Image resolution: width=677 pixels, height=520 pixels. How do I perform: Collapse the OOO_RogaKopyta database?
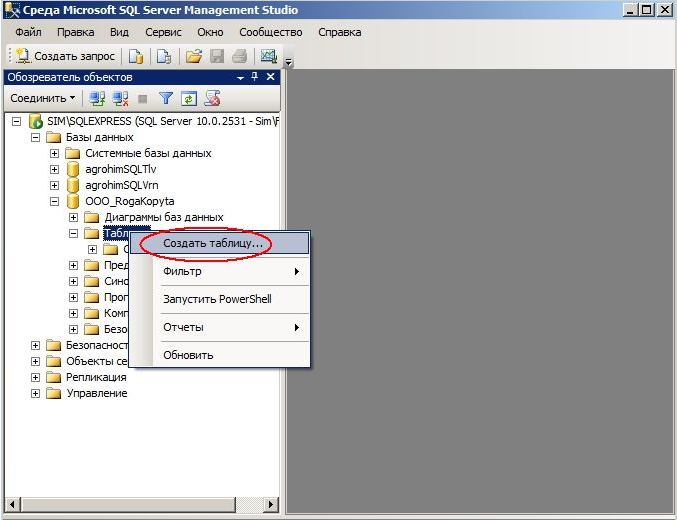click(54, 202)
